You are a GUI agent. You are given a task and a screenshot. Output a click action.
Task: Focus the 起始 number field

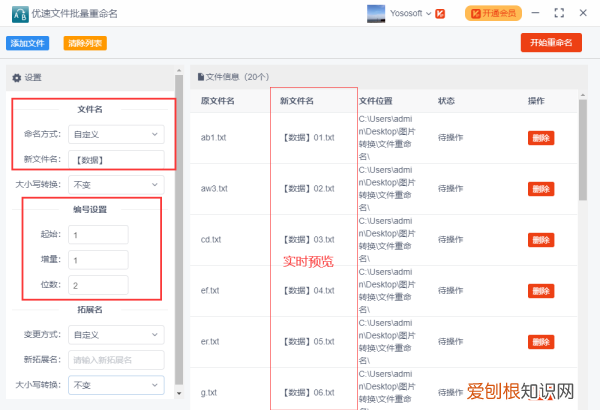(x=98, y=235)
